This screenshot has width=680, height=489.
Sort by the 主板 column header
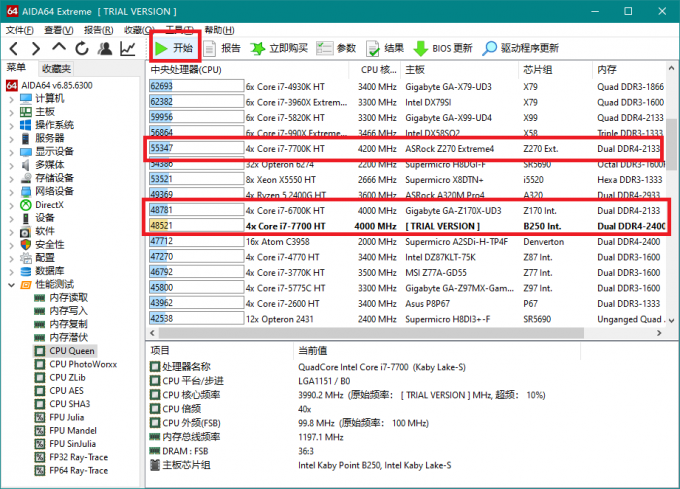(x=460, y=70)
